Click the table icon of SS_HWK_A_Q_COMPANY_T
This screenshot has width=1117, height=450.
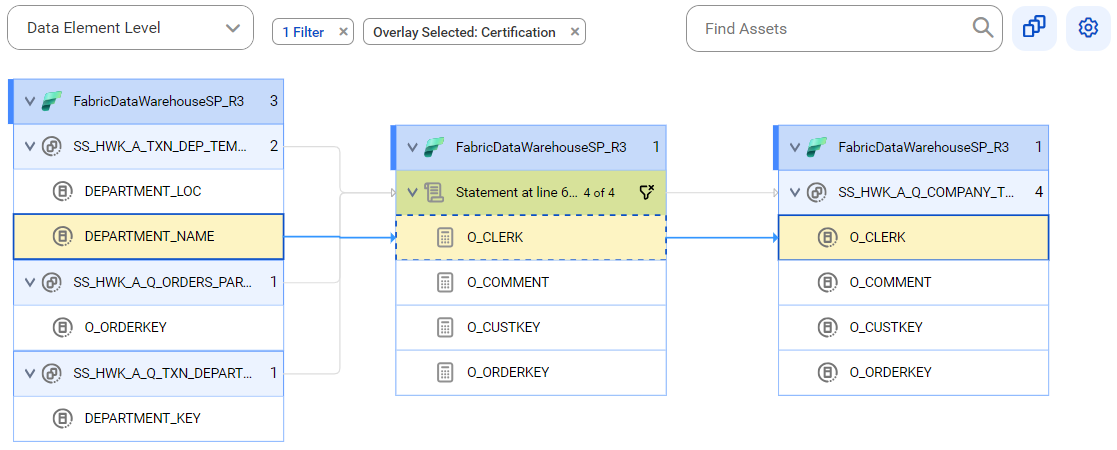(x=817, y=192)
